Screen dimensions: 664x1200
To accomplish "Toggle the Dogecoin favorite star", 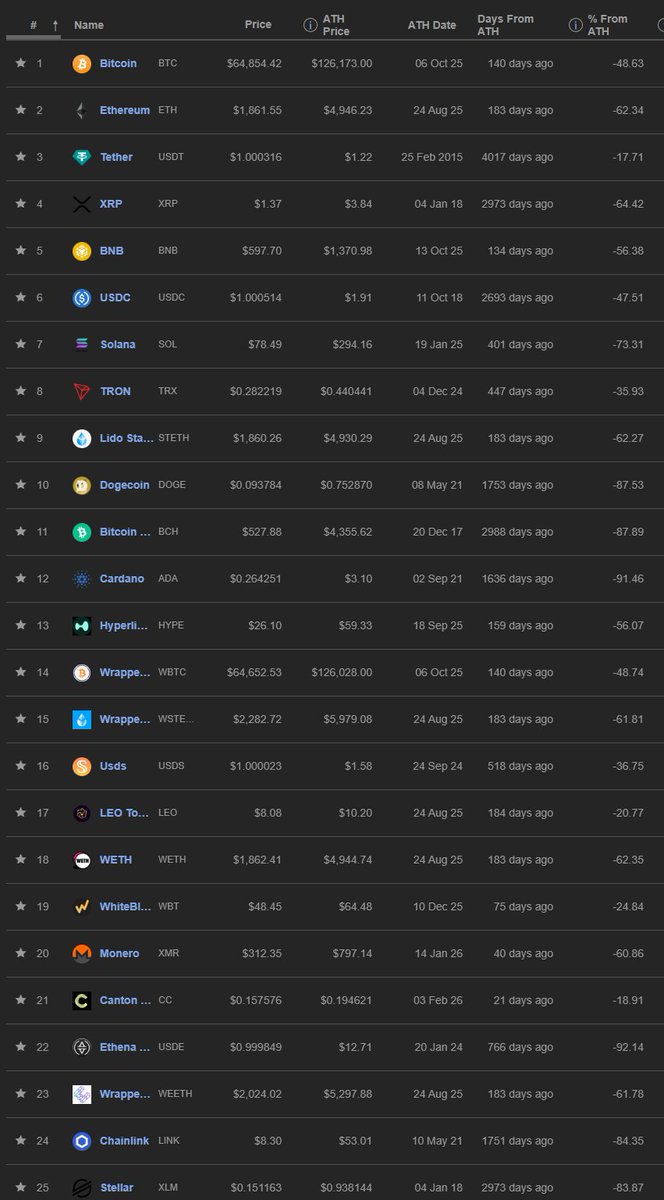I will click(x=20, y=485).
